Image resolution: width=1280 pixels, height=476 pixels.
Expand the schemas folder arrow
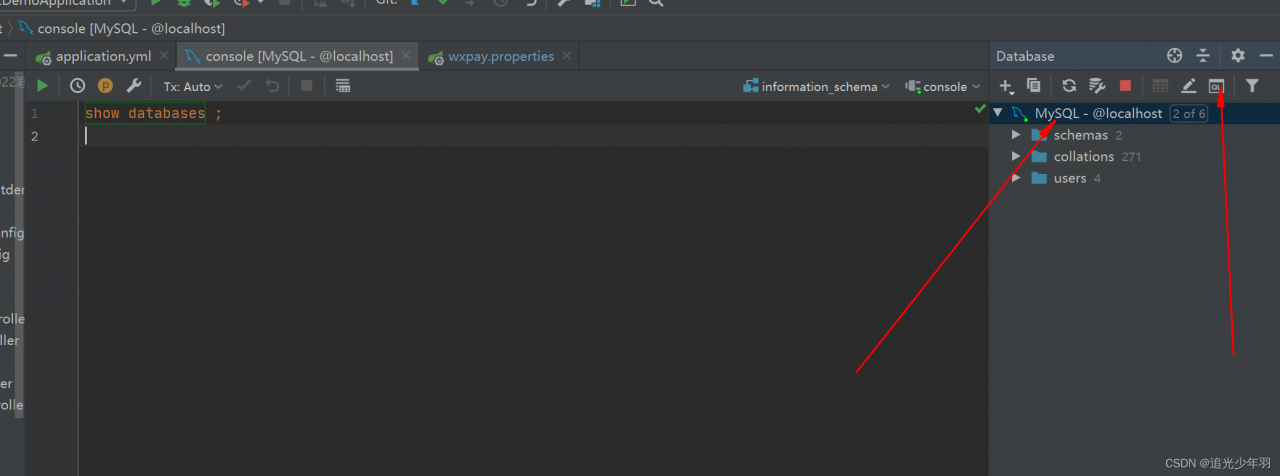(1016, 135)
